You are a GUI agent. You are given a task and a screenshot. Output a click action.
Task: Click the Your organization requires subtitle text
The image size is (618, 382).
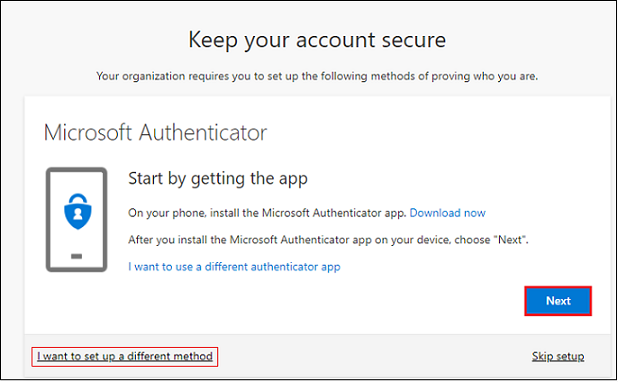click(317, 76)
